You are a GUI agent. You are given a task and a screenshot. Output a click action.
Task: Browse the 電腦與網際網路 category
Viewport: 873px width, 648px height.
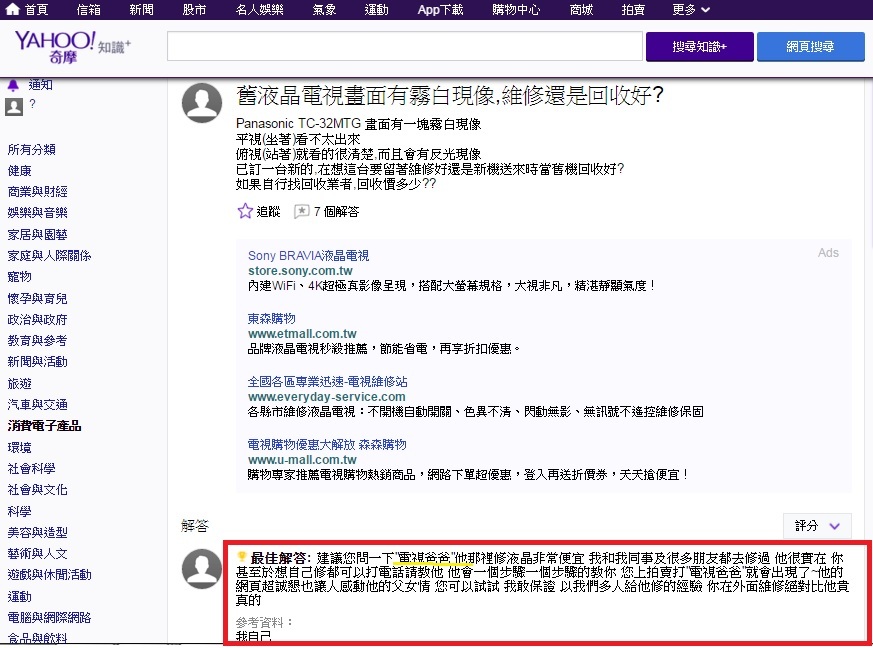[x=49, y=617]
